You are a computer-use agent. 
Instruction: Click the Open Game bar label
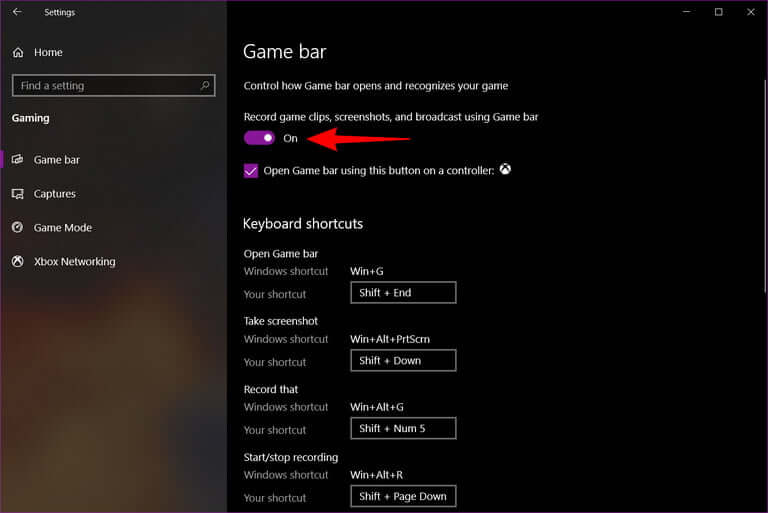pyautogui.click(x=281, y=254)
